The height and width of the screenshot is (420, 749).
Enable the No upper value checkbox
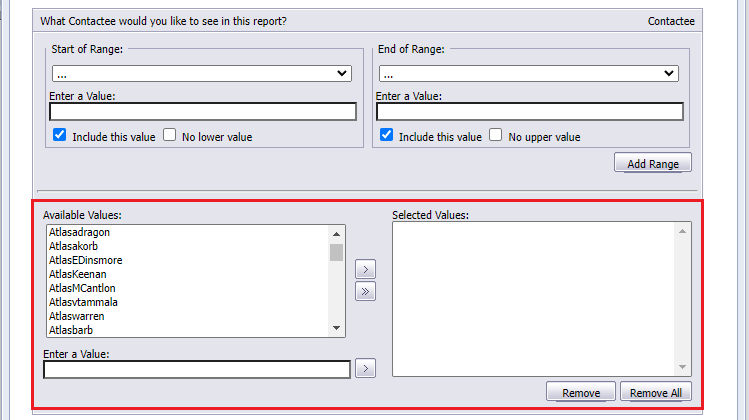[x=496, y=135]
